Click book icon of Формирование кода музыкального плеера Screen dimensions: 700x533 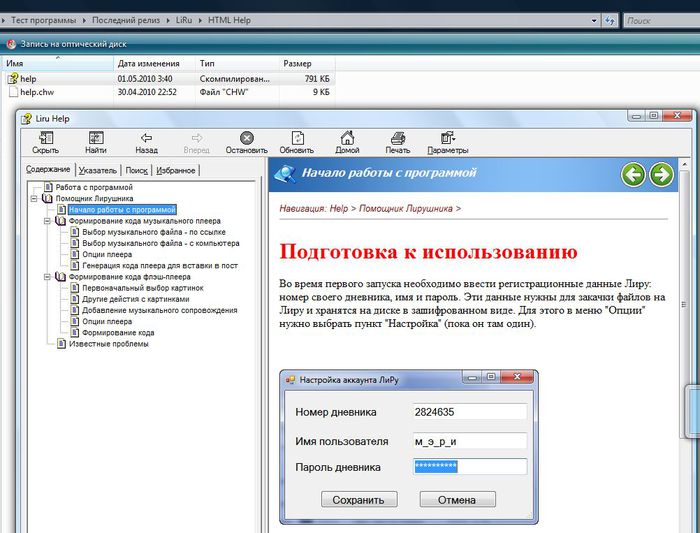pyautogui.click(x=60, y=221)
